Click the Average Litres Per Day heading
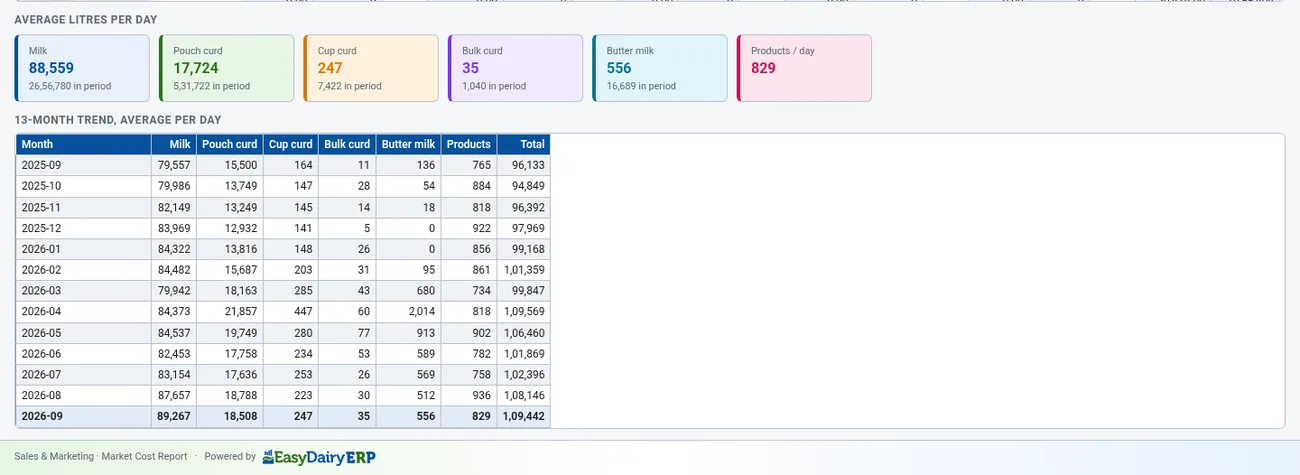 tap(86, 19)
